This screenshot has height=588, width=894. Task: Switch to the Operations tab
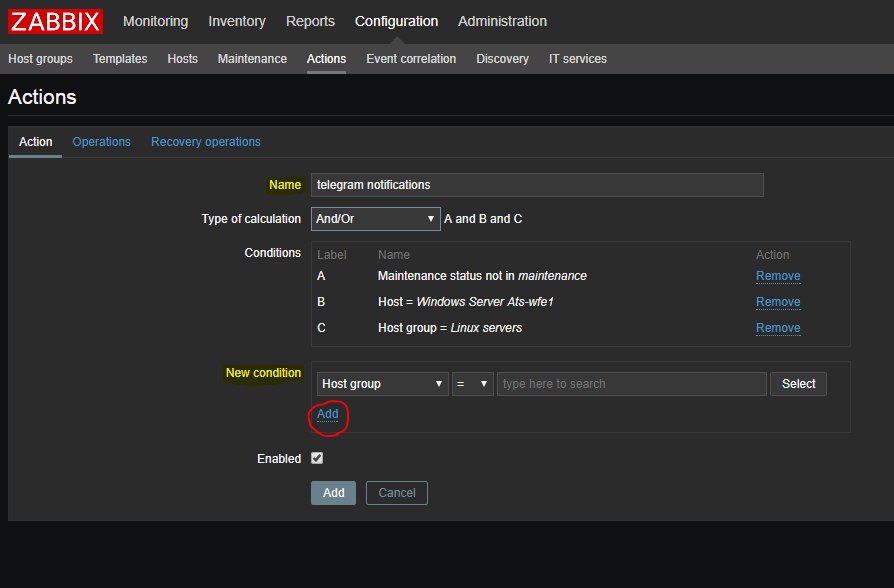click(x=101, y=142)
